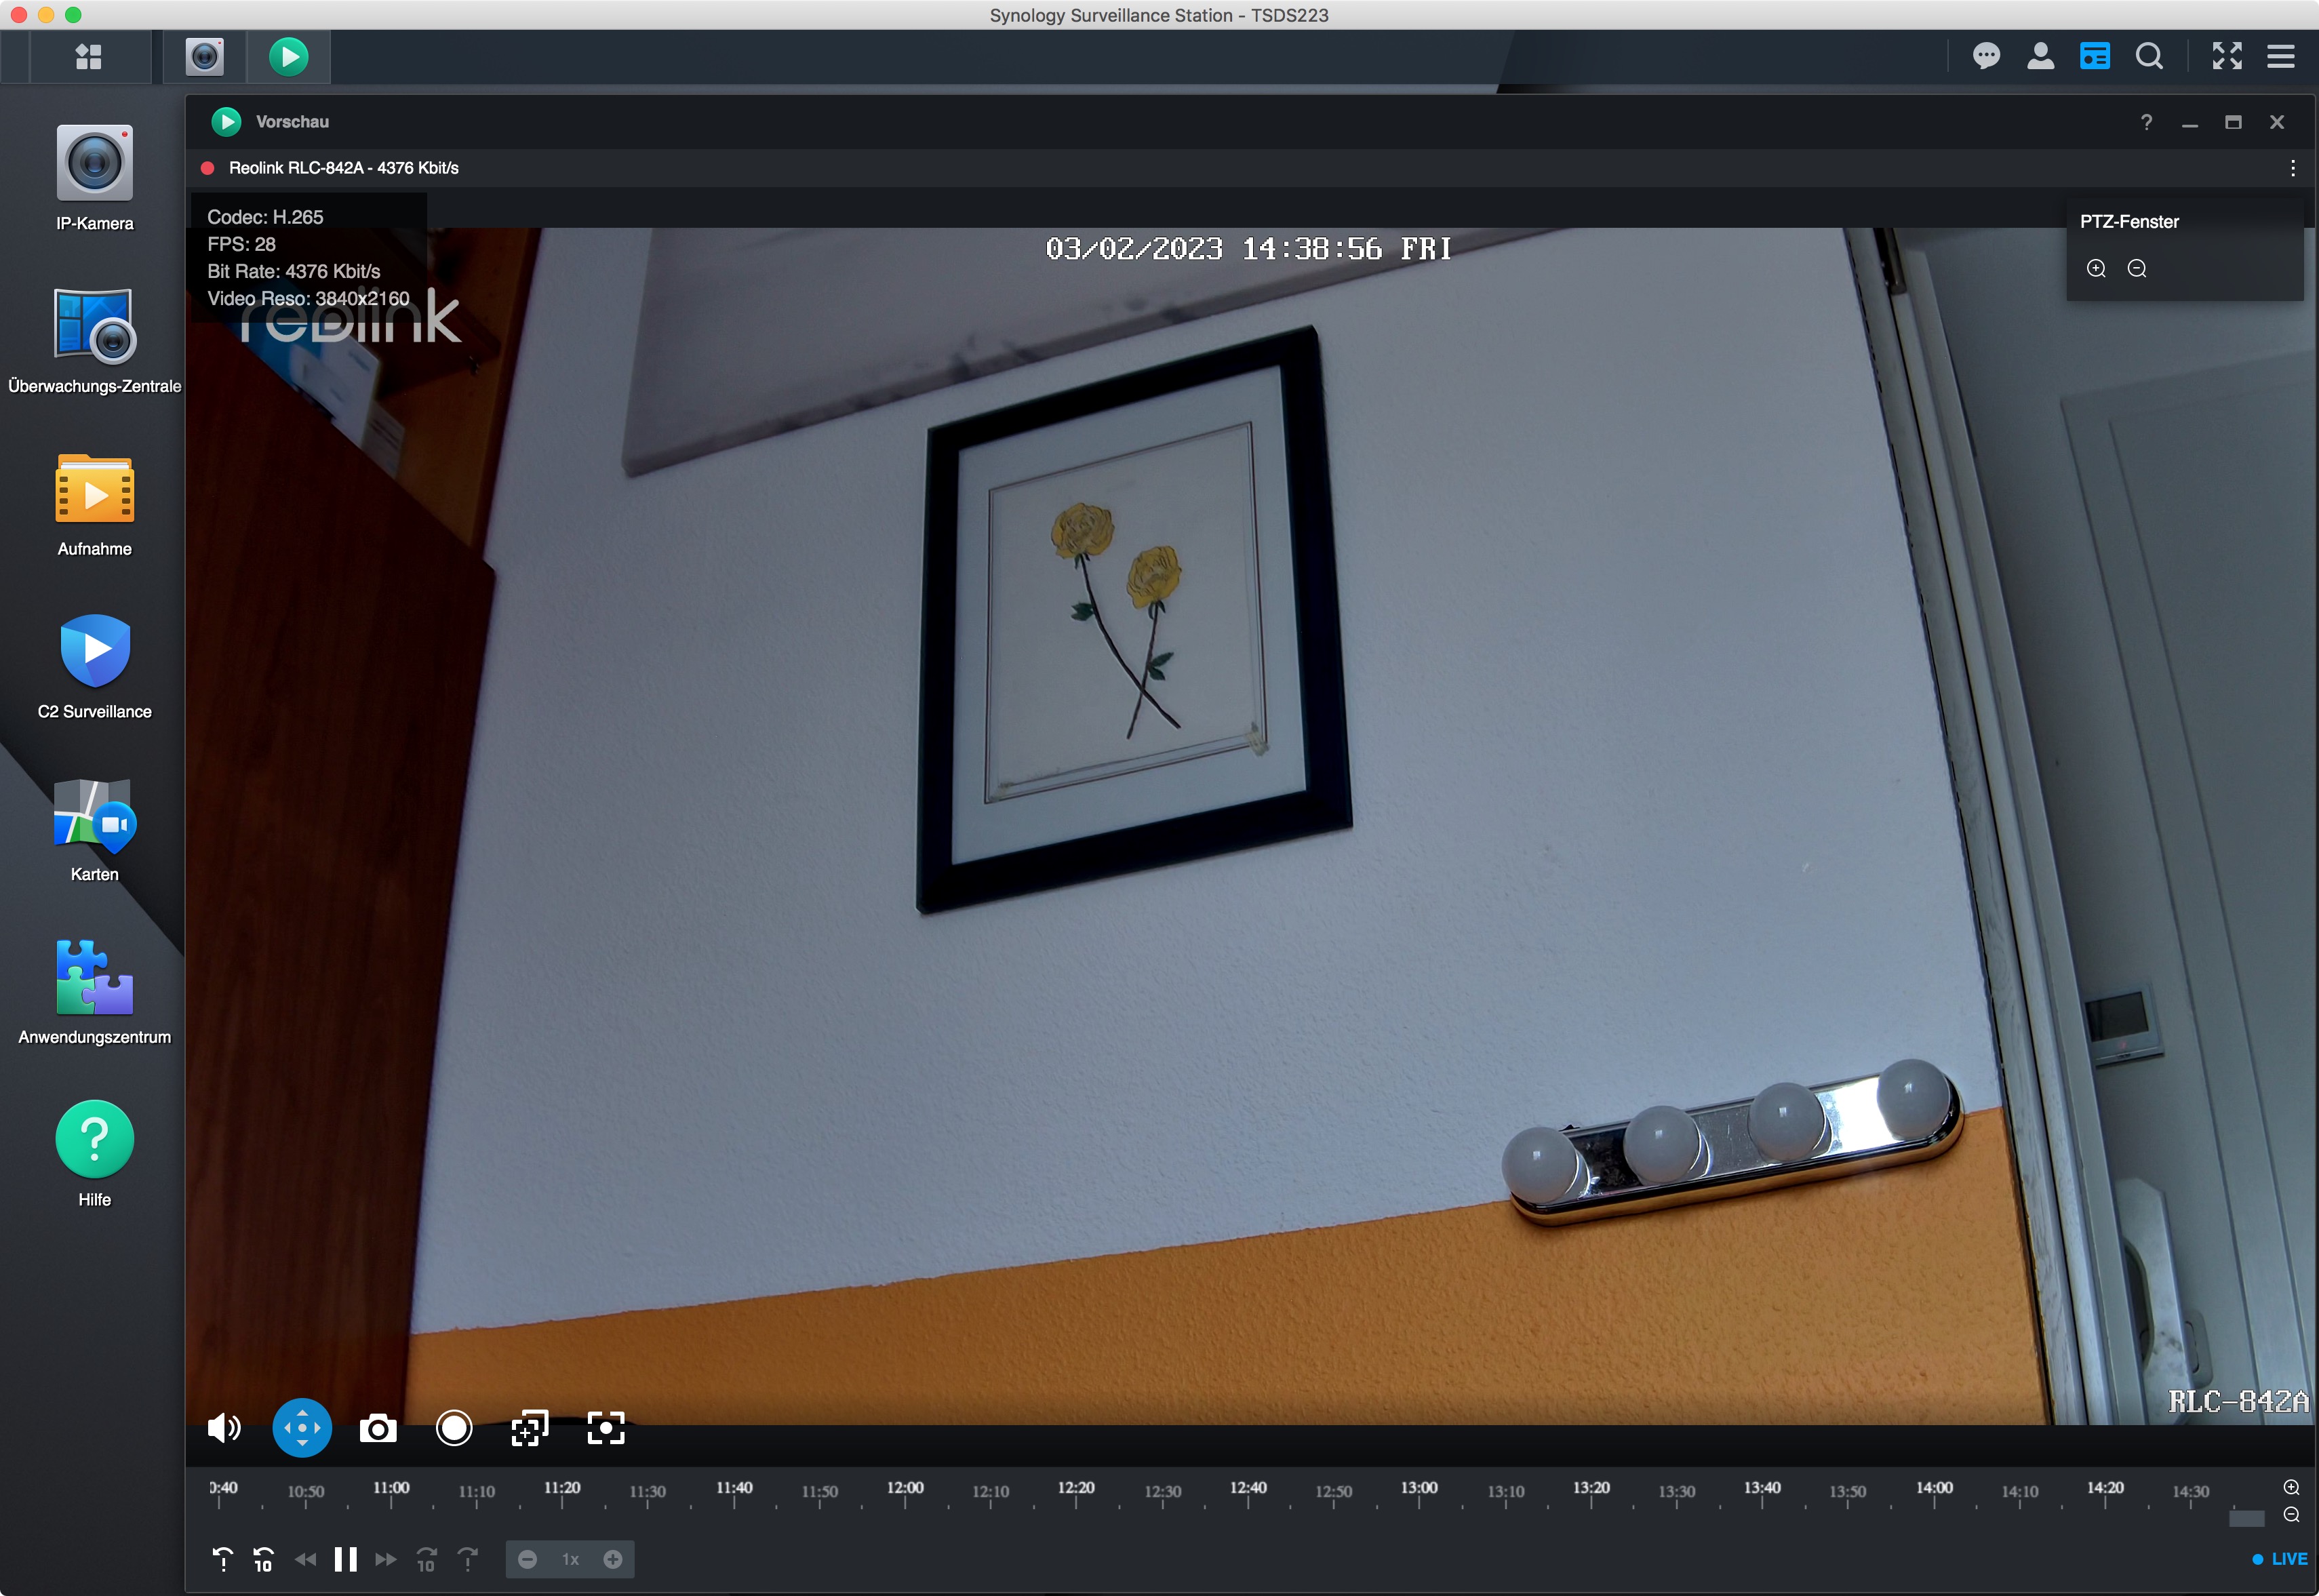The width and height of the screenshot is (2319, 1596).
Task: Pause the video playback
Action: point(345,1559)
